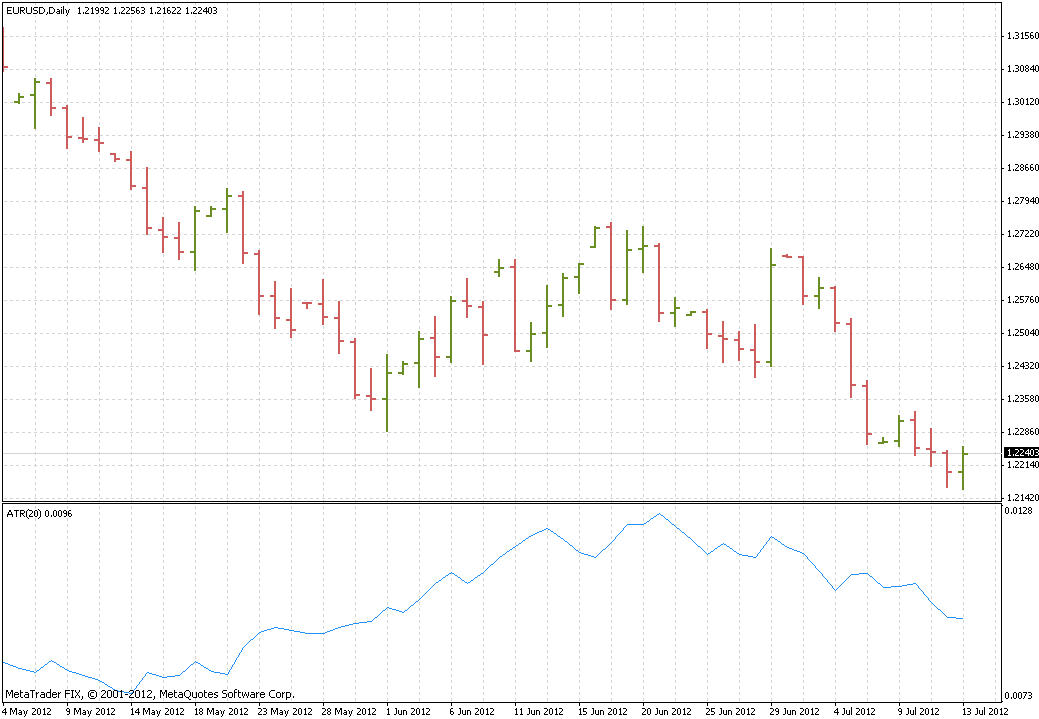Click the MetaTrader FIX copyright text

(150, 694)
